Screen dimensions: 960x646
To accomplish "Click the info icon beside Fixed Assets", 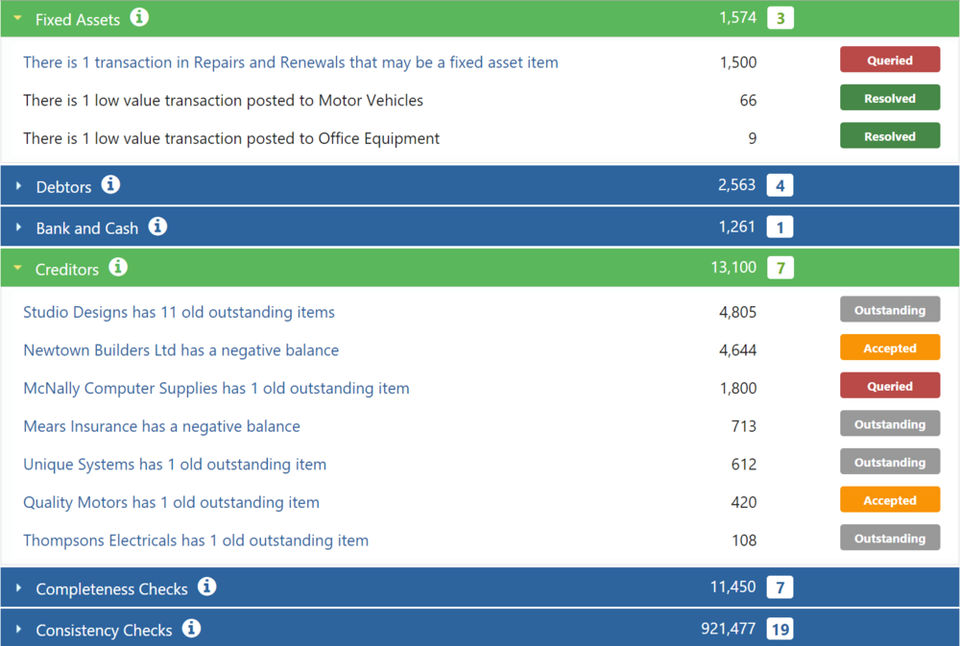I will [x=140, y=17].
